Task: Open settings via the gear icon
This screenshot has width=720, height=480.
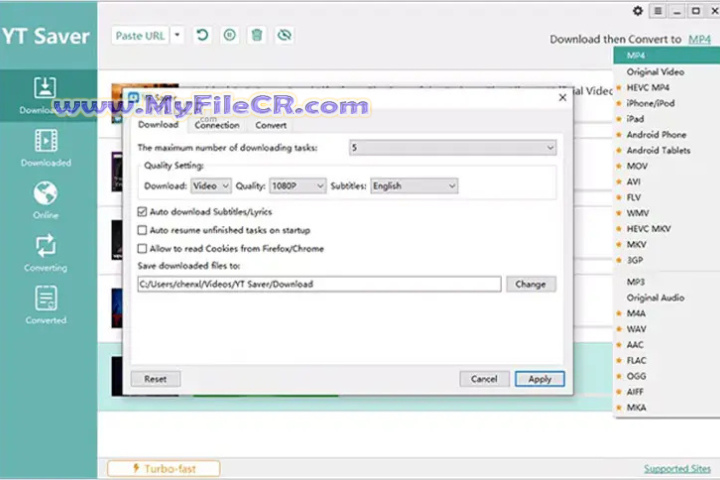Action: tap(638, 11)
